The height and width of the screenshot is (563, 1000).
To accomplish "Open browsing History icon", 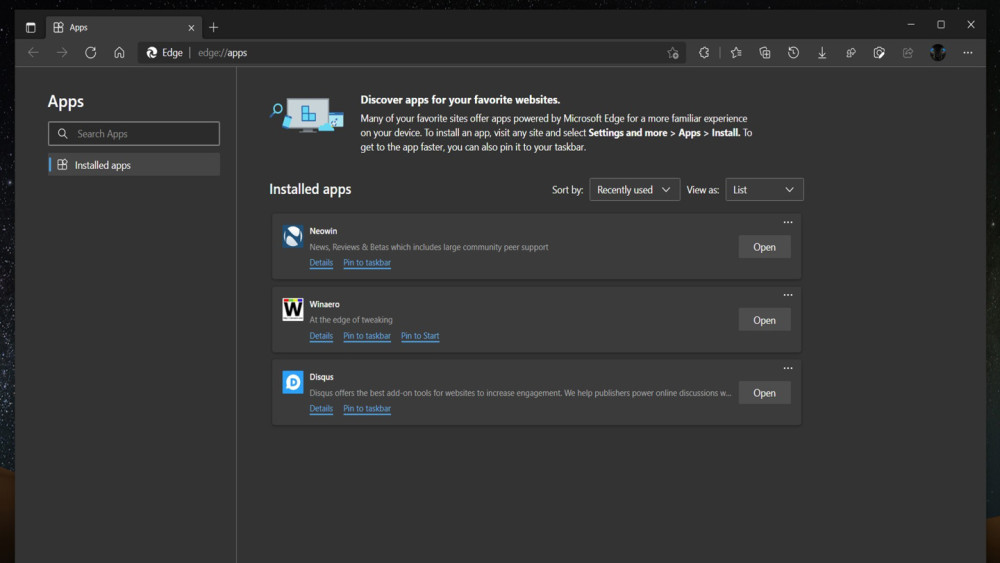I will [793, 53].
